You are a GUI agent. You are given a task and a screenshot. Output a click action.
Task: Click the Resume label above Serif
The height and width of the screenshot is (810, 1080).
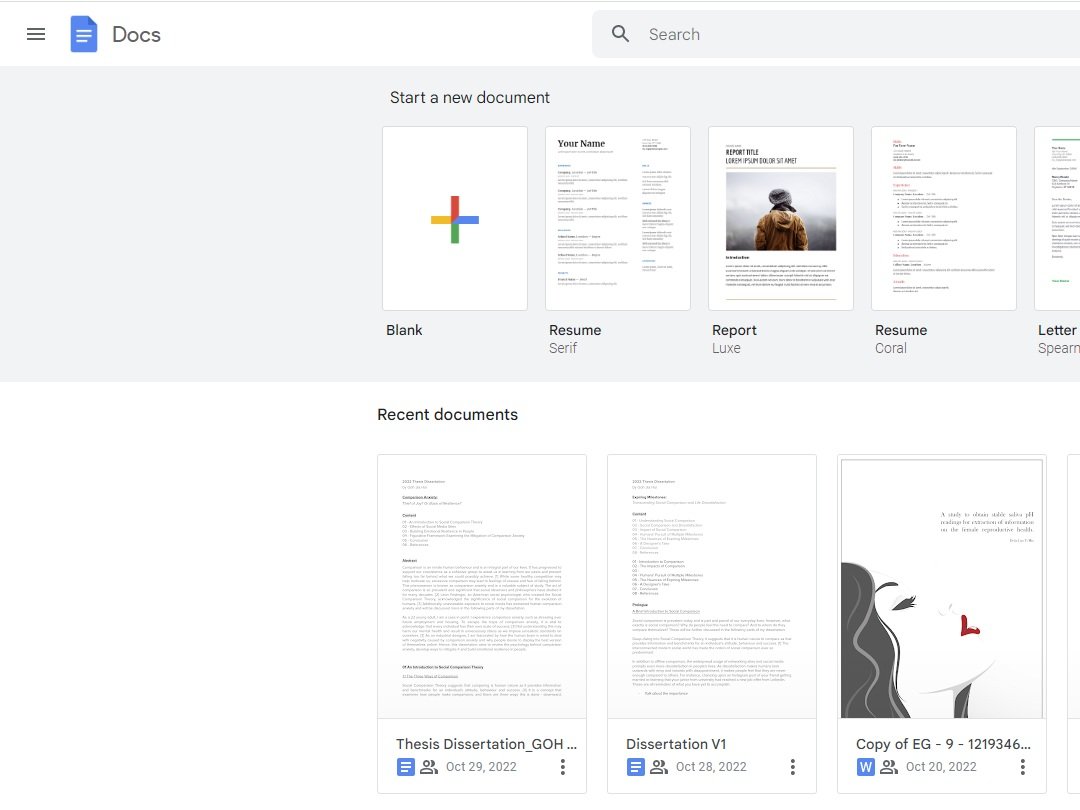point(575,330)
